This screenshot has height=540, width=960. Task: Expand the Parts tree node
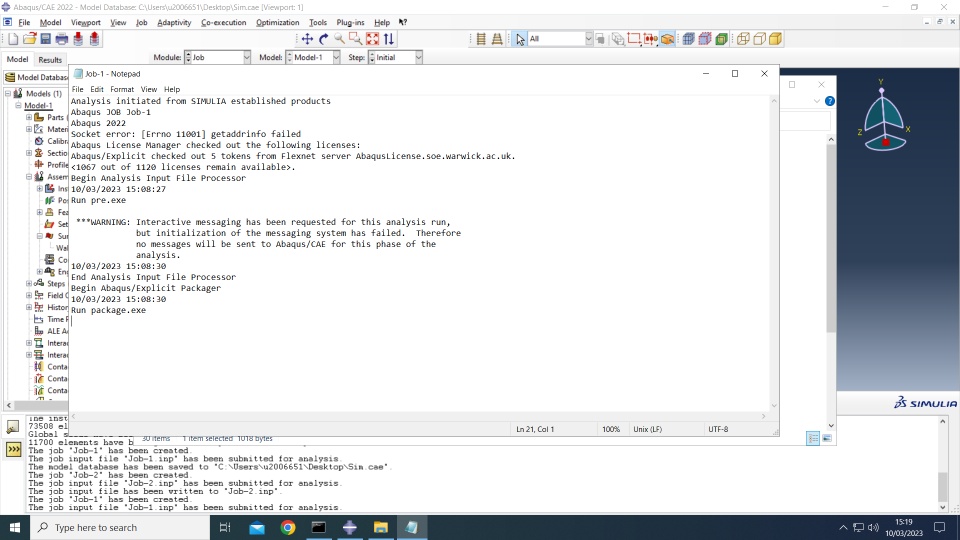tap(29, 117)
